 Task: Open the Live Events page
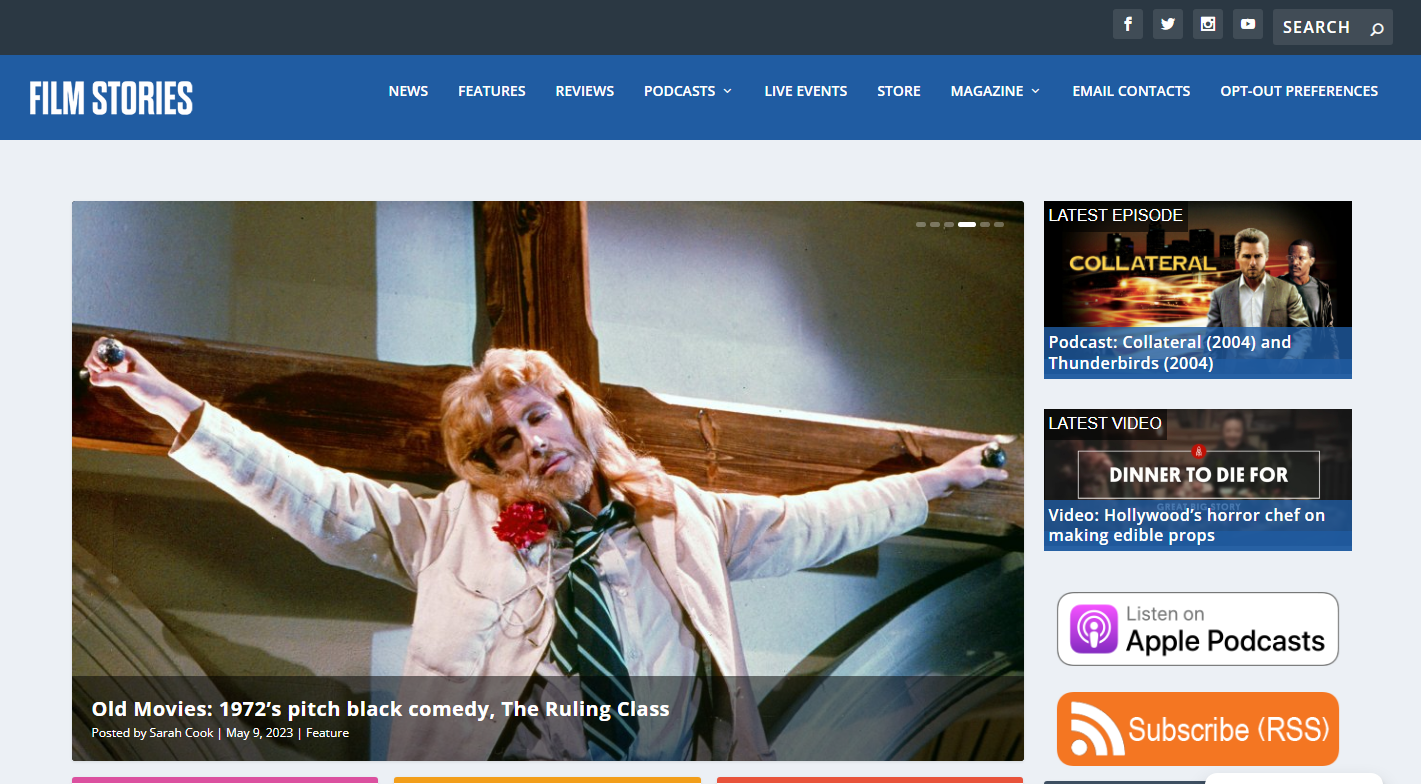(x=806, y=91)
